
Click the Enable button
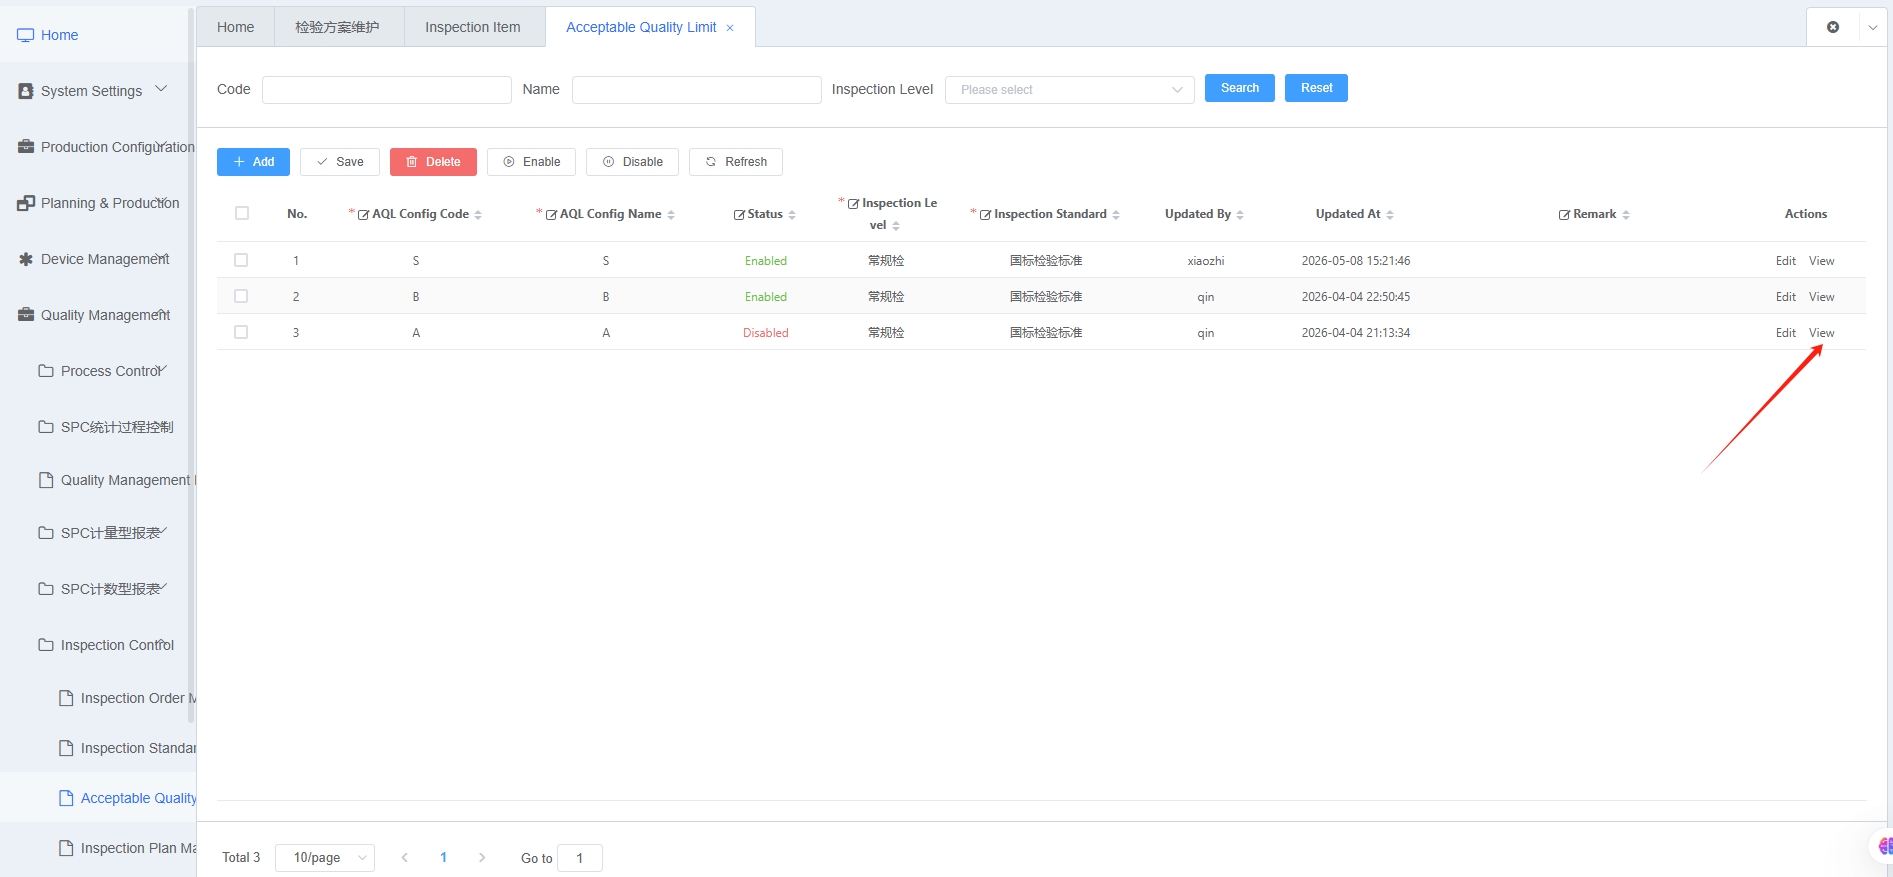(x=531, y=162)
